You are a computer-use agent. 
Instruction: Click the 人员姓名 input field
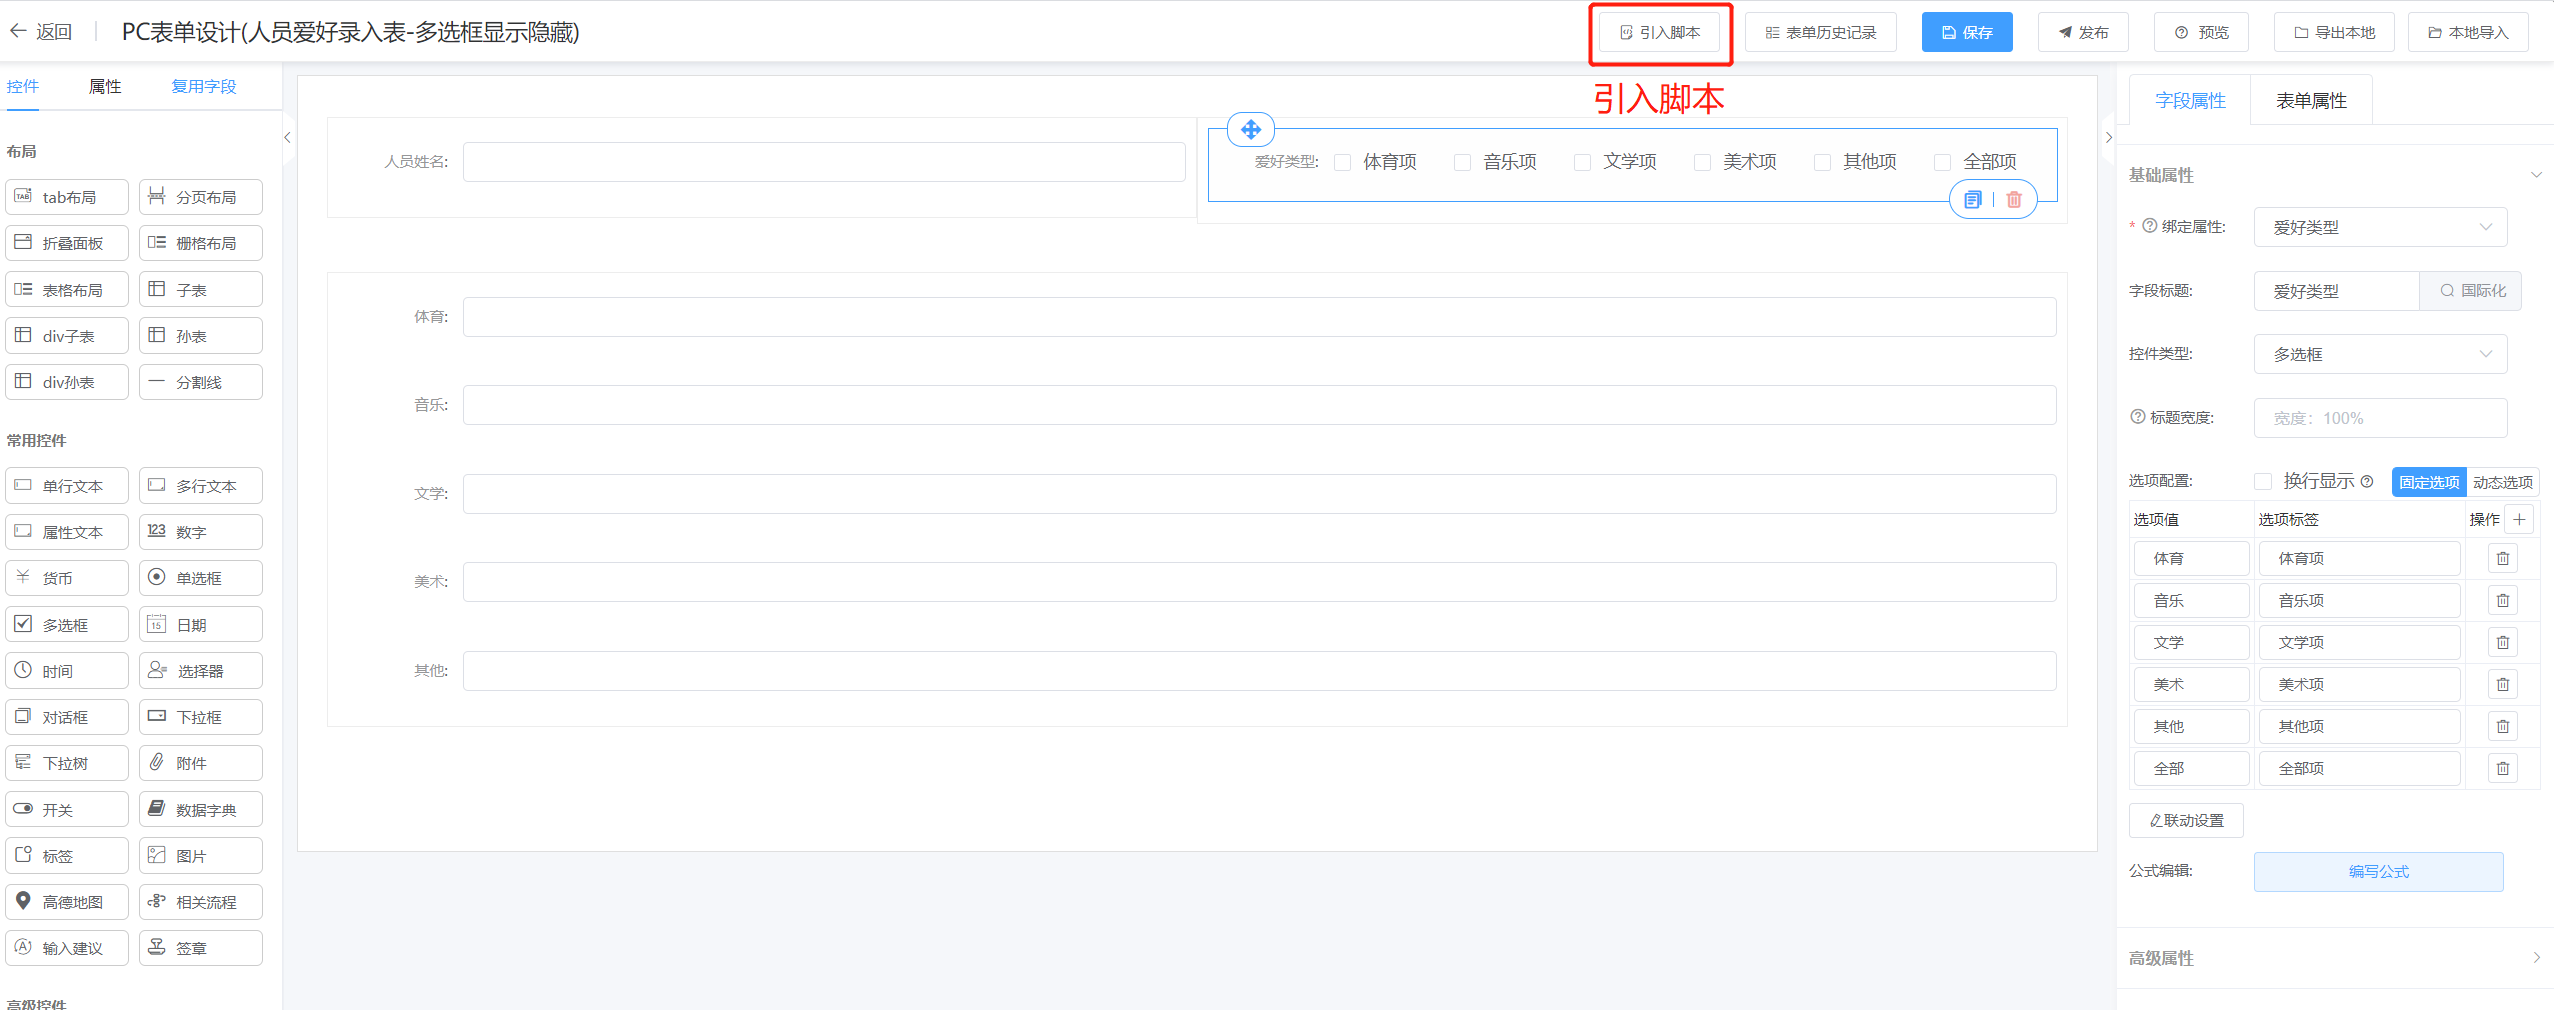click(824, 162)
